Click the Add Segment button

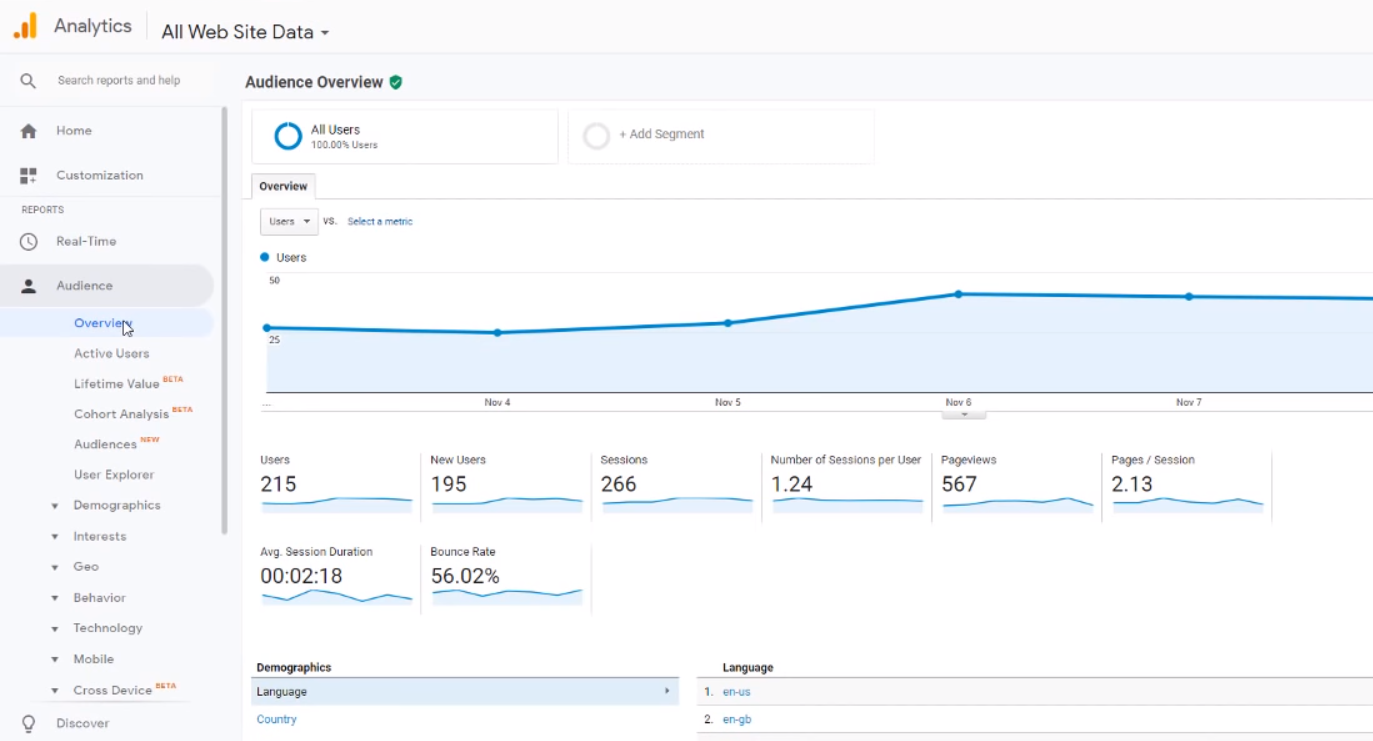pyautogui.click(x=721, y=136)
